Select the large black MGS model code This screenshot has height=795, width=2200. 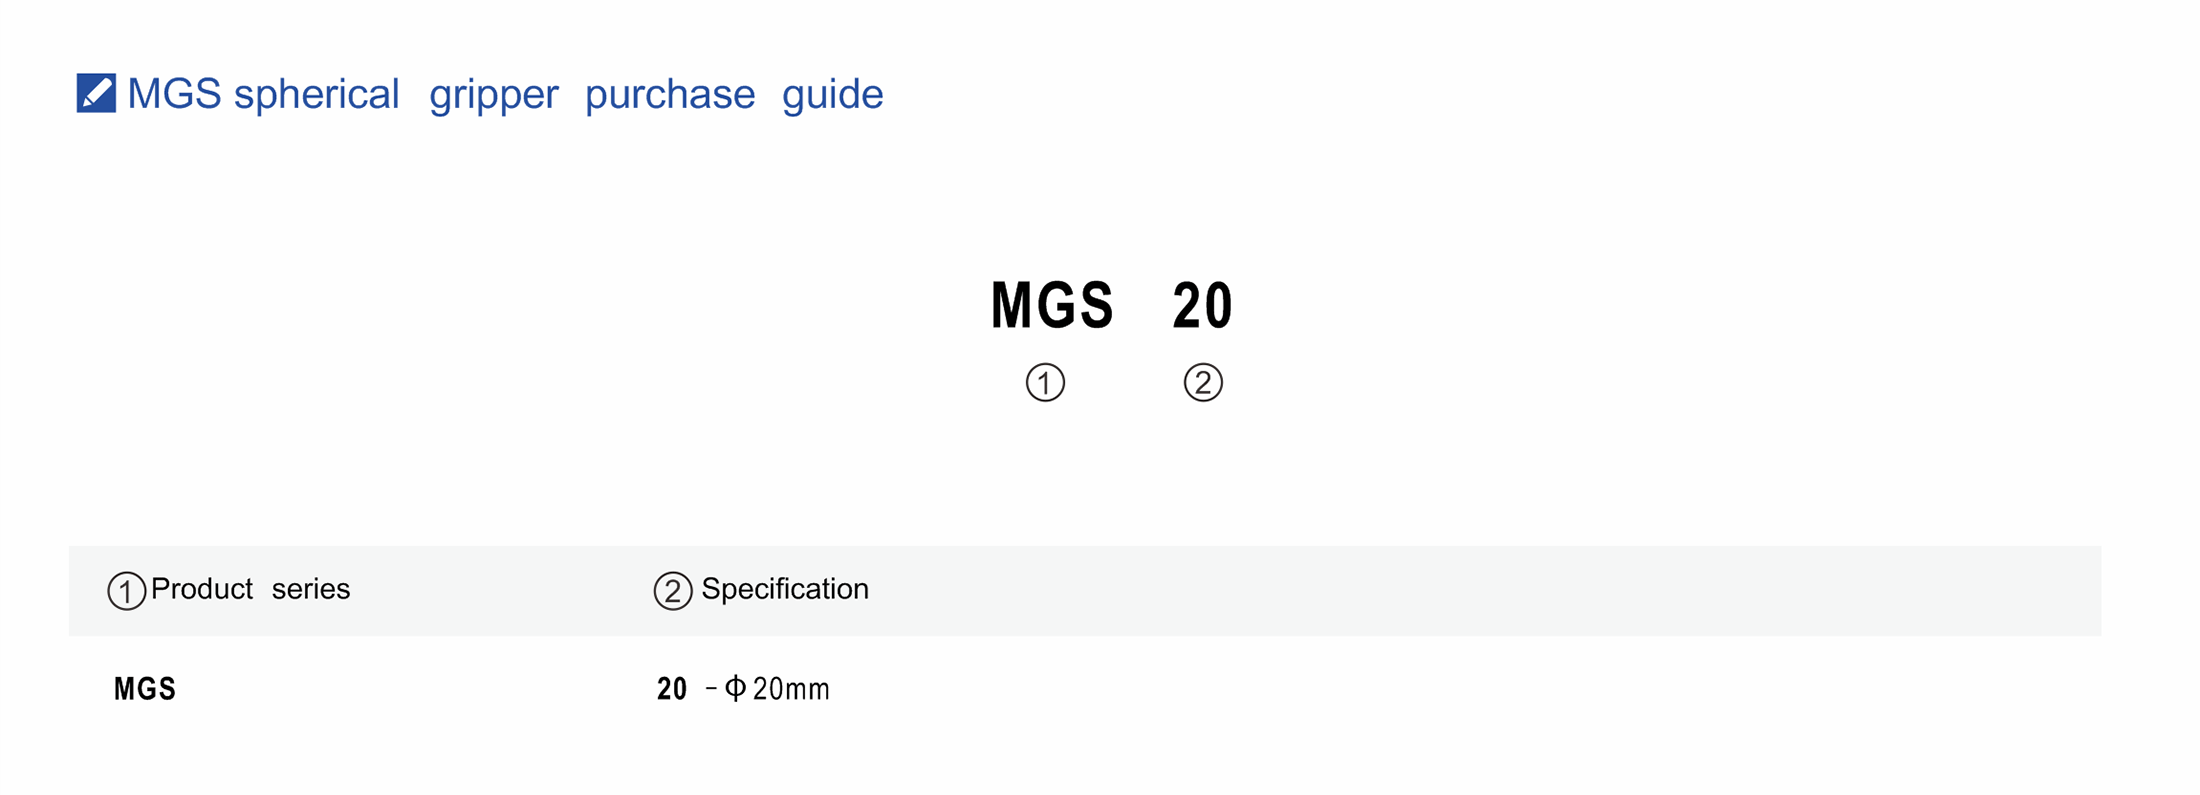(x=1052, y=305)
